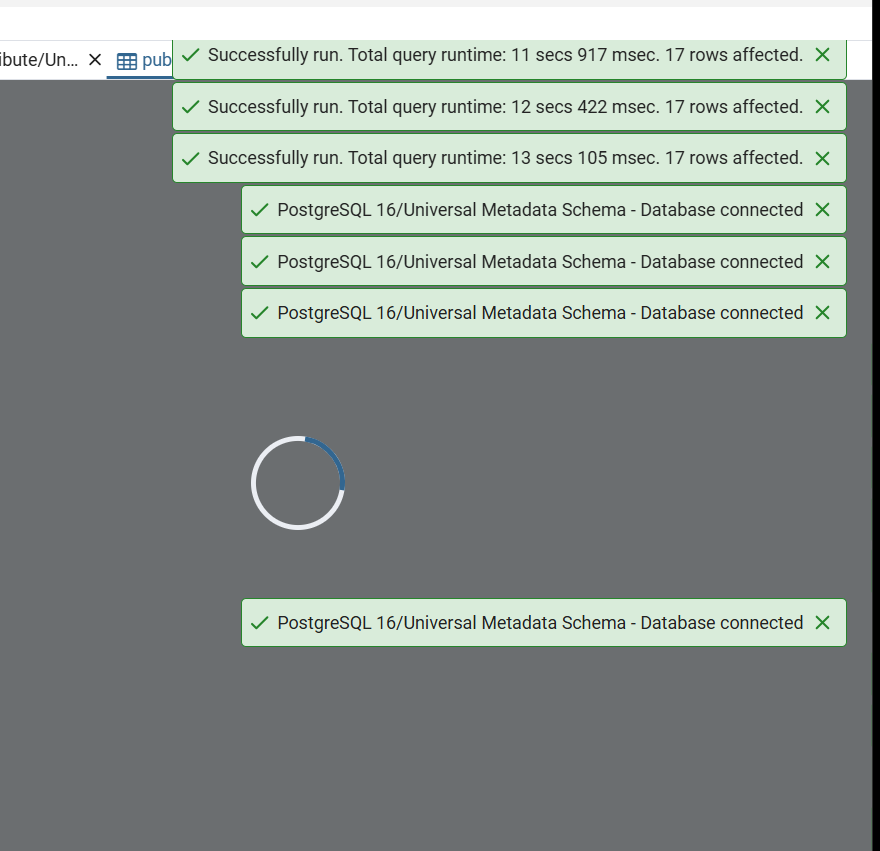
Task: Click Database connected message text below spinner
Action: click(540, 623)
